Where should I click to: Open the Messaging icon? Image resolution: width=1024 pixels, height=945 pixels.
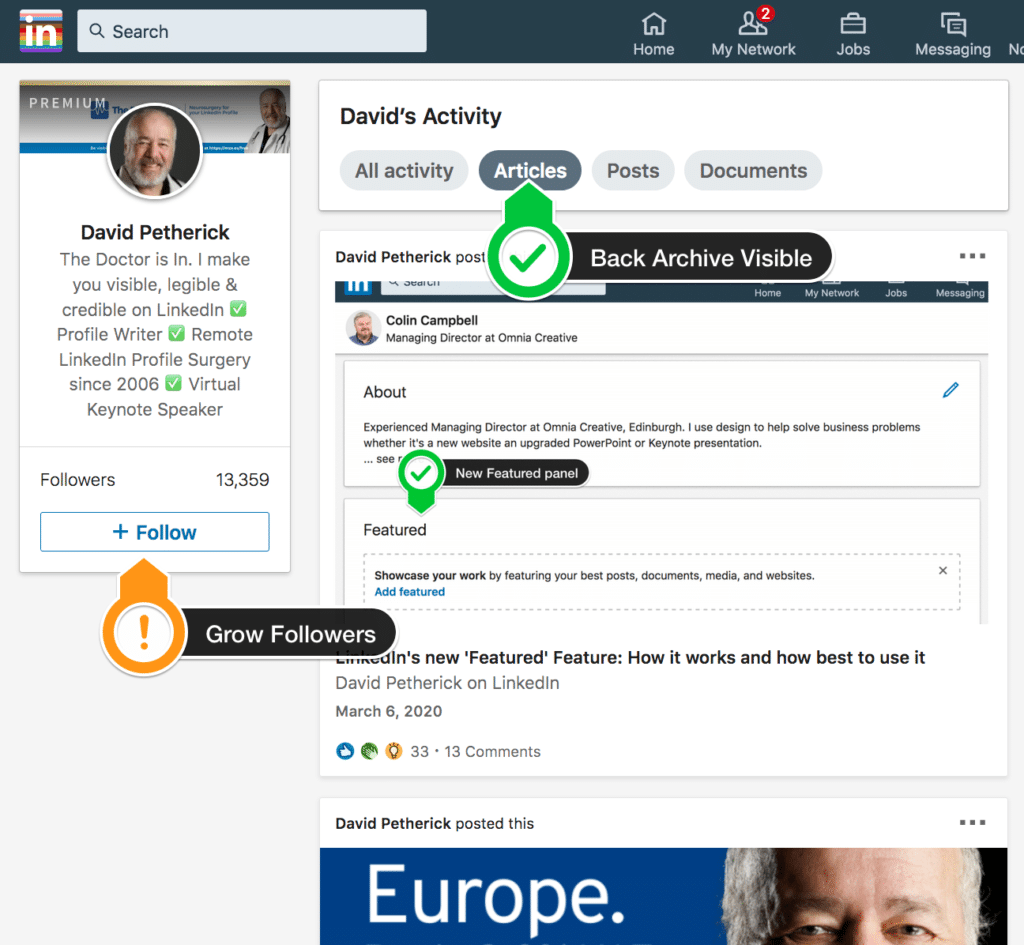pos(951,22)
